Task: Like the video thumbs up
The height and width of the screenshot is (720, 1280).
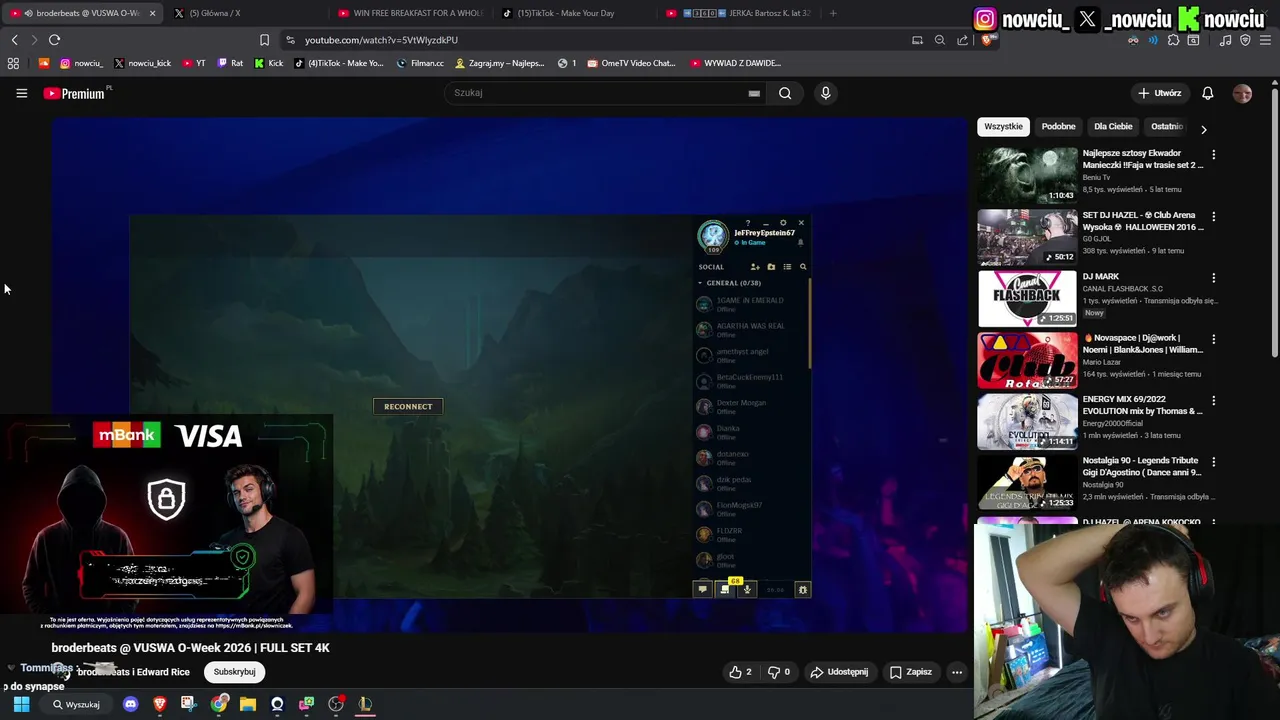Action: (x=740, y=672)
